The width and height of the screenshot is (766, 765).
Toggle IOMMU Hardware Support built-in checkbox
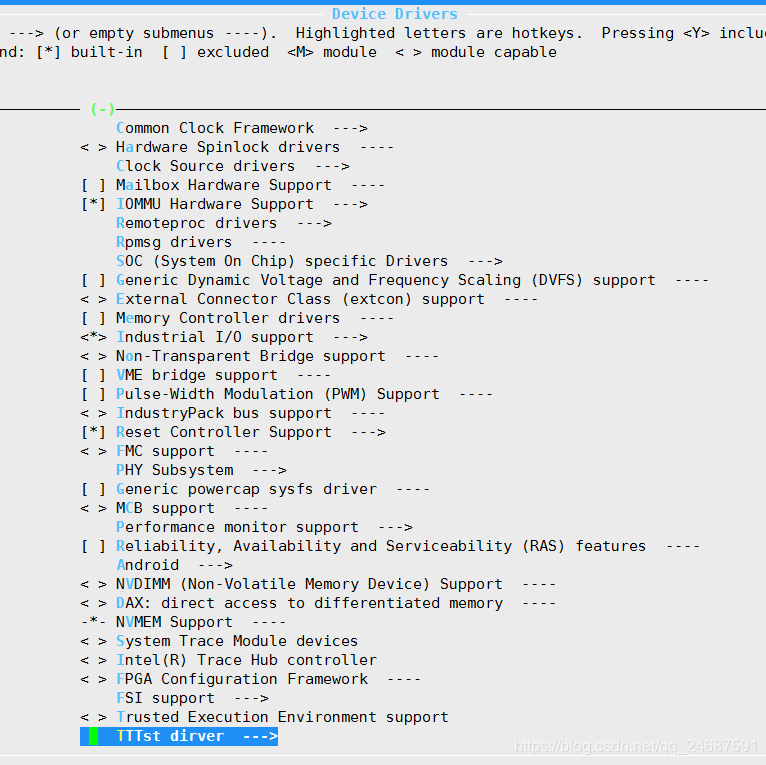pyautogui.click(x=93, y=204)
